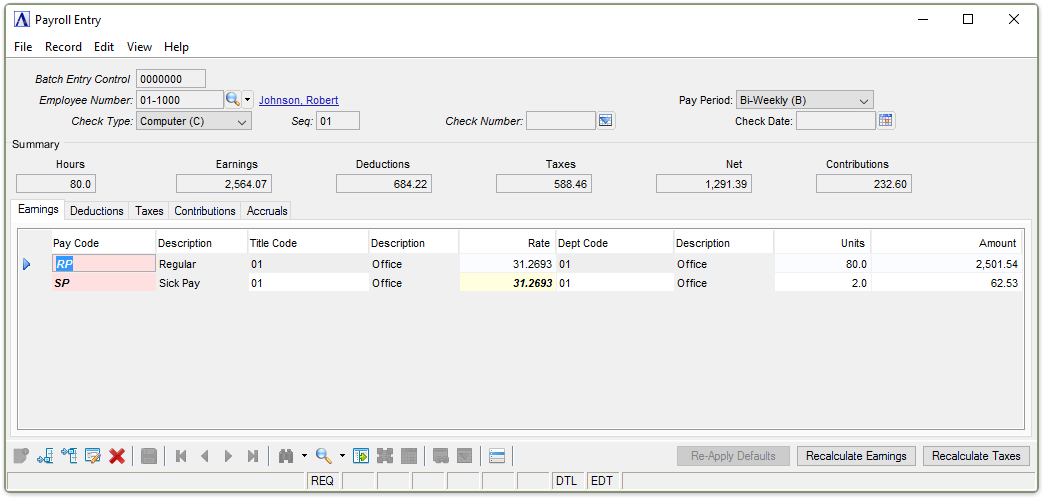Click the grayed down-arrow box icon
1047x501 pixels.
coord(464,456)
